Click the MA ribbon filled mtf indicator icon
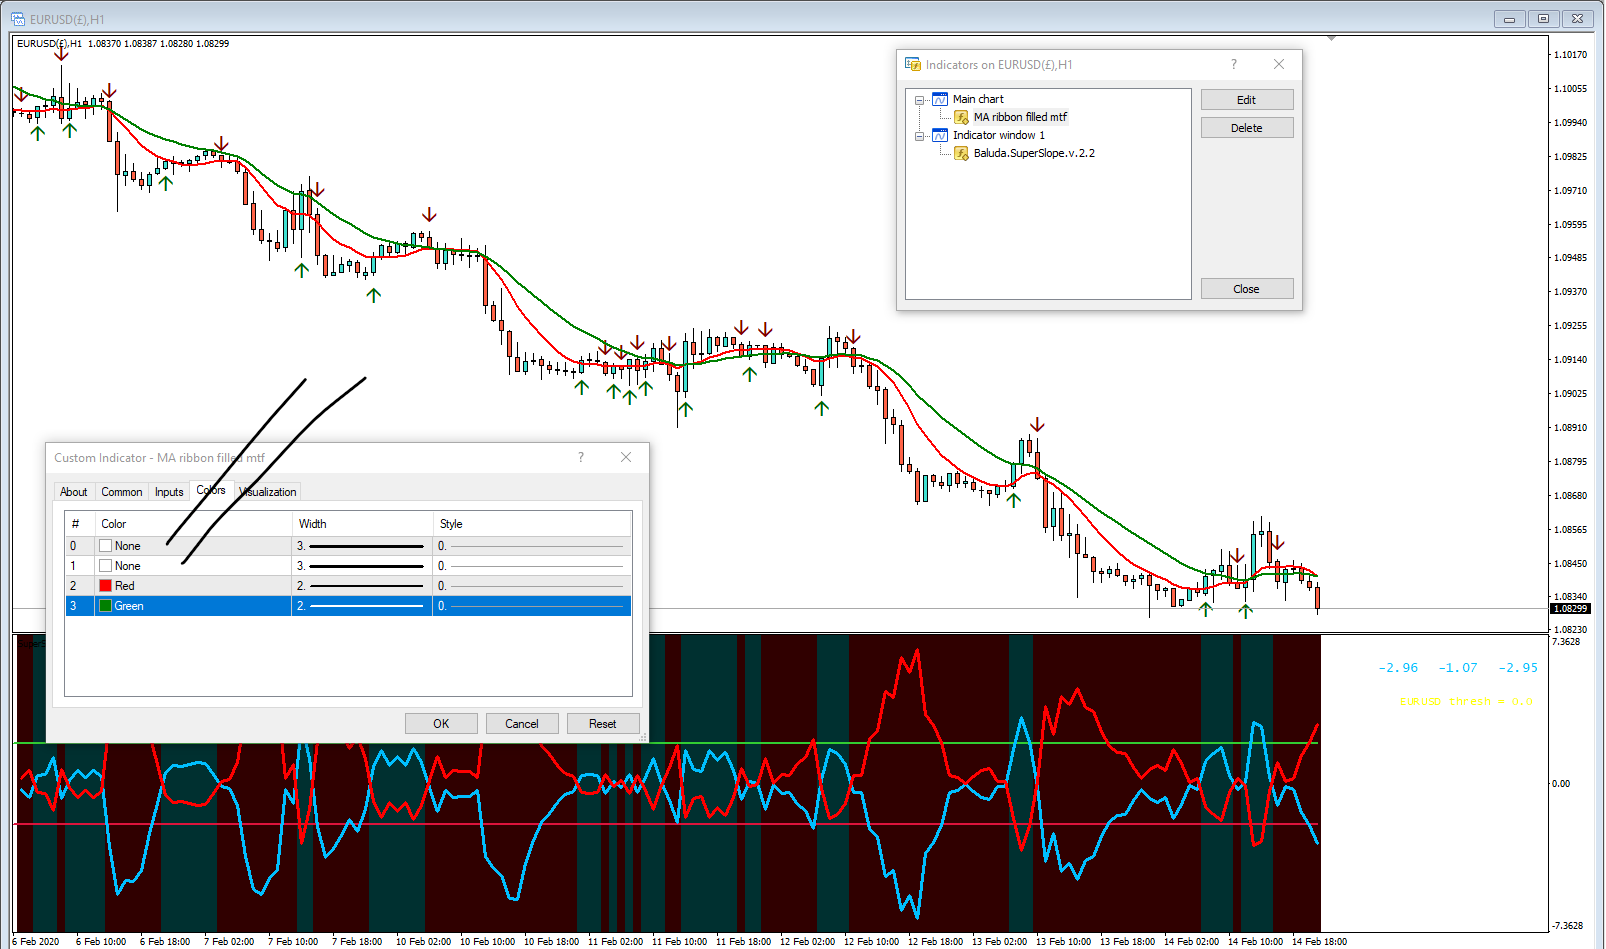 coord(961,117)
